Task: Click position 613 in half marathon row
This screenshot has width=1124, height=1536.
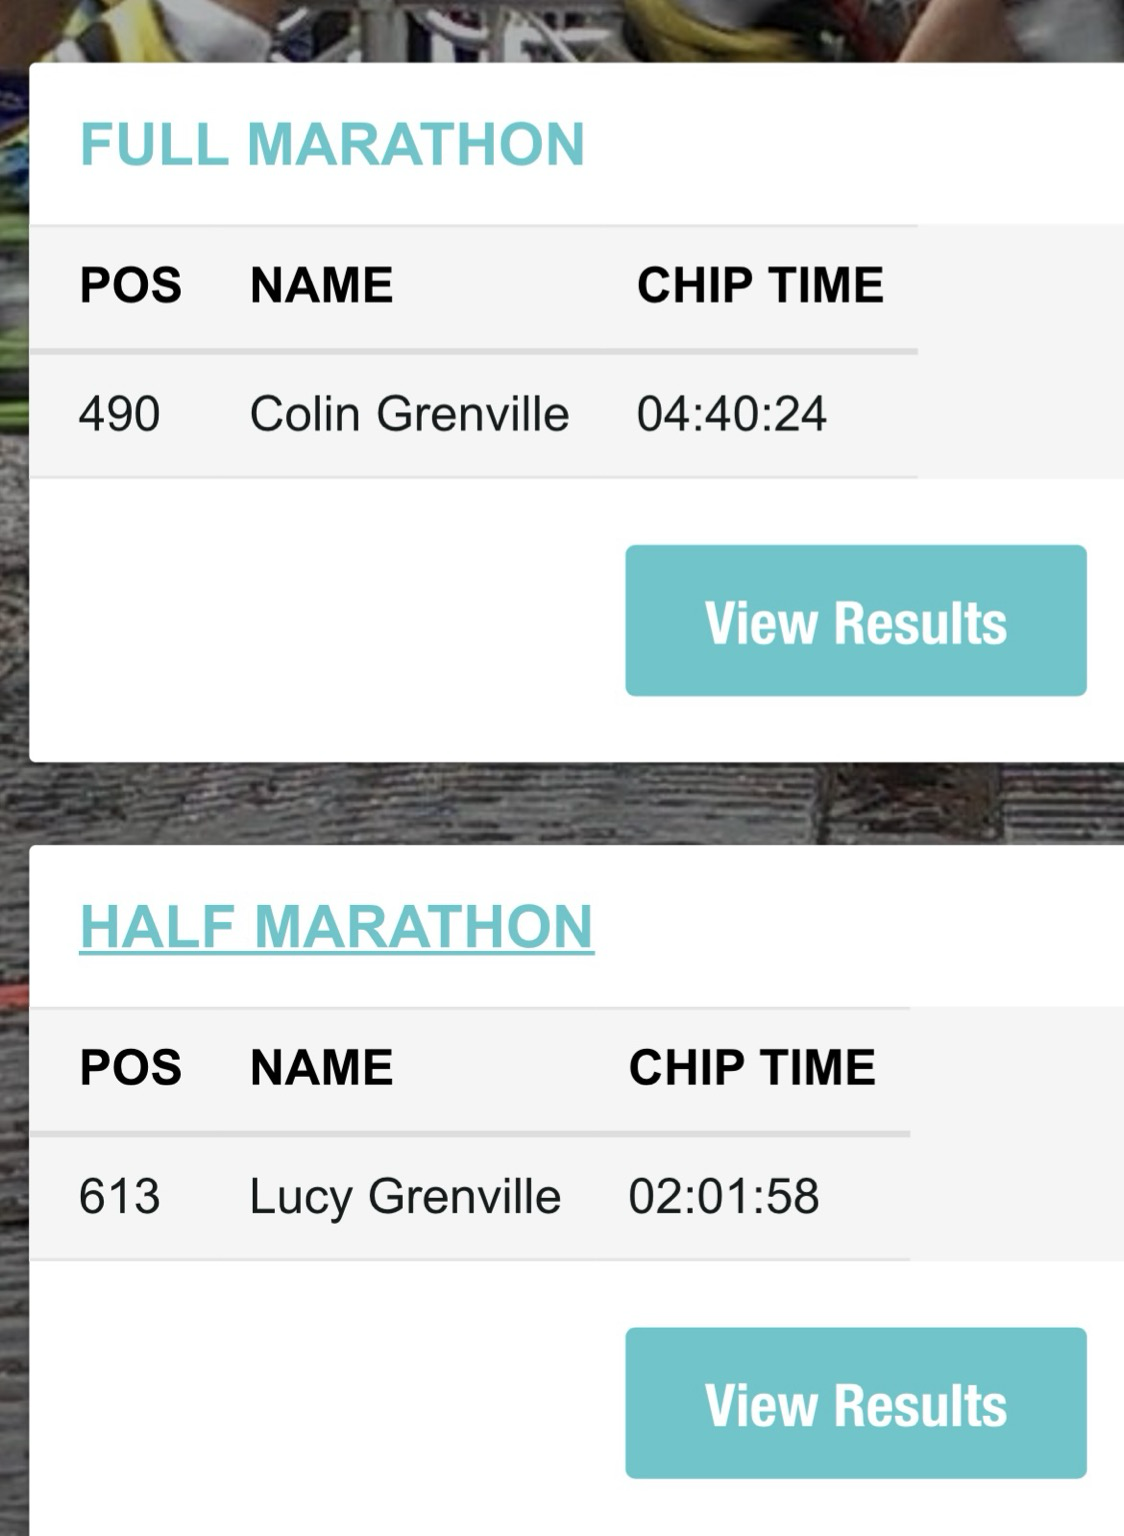Action: tap(119, 1197)
